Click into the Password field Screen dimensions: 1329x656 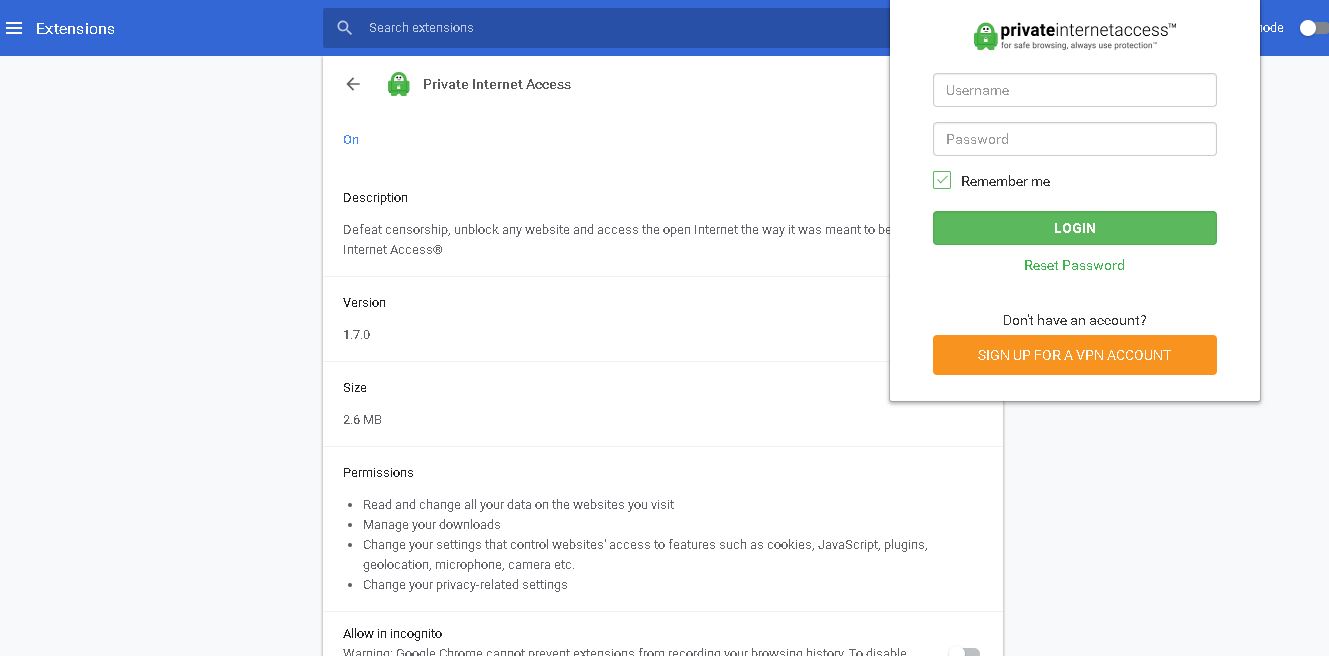[x=1074, y=139]
